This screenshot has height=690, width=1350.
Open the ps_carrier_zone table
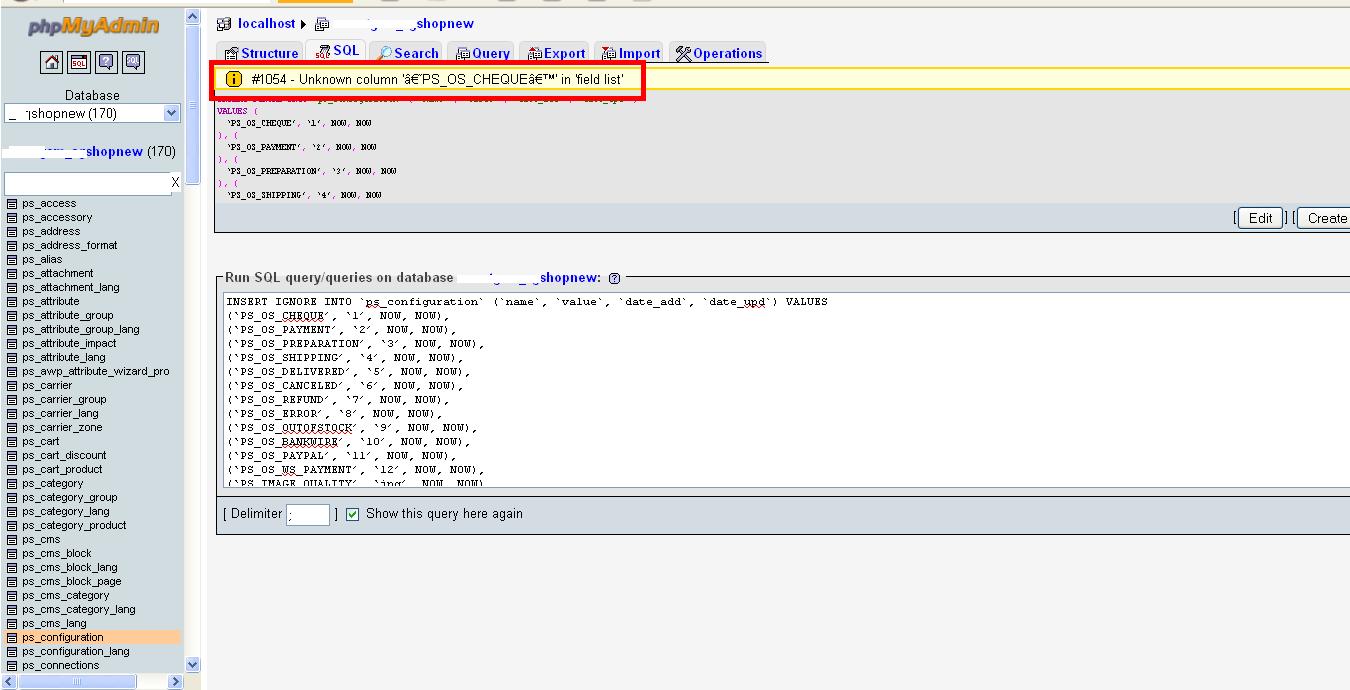(x=62, y=427)
